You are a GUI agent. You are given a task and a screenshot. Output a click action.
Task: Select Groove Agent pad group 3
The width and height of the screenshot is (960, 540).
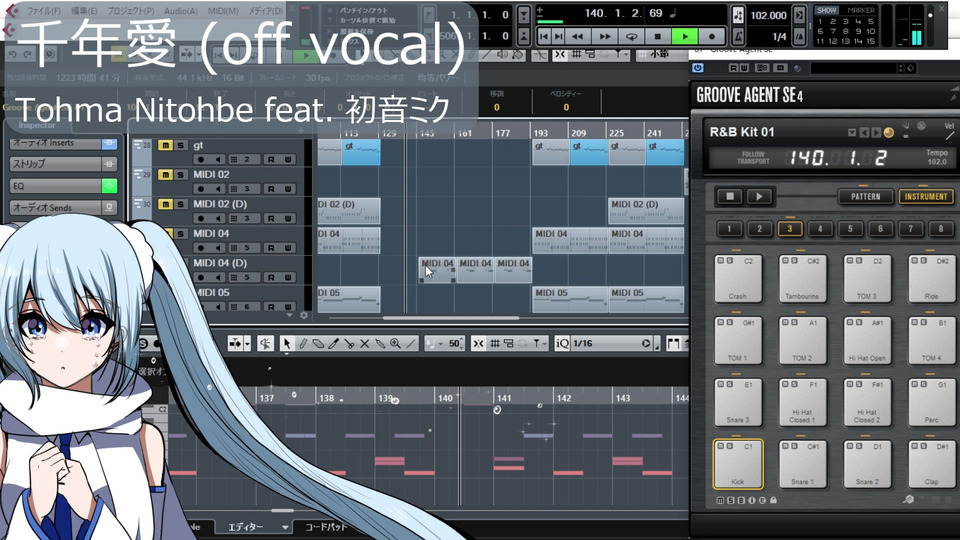(x=790, y=229)
